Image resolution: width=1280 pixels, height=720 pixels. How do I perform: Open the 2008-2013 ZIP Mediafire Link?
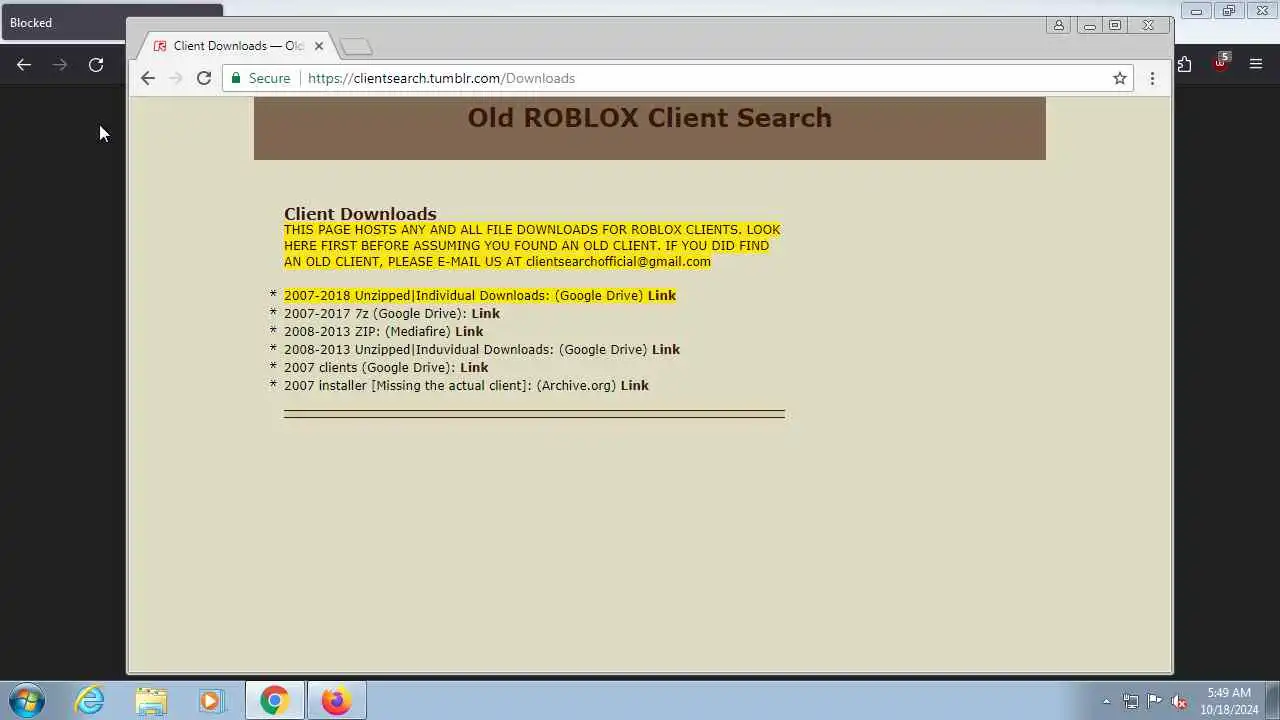click(469, 331)
